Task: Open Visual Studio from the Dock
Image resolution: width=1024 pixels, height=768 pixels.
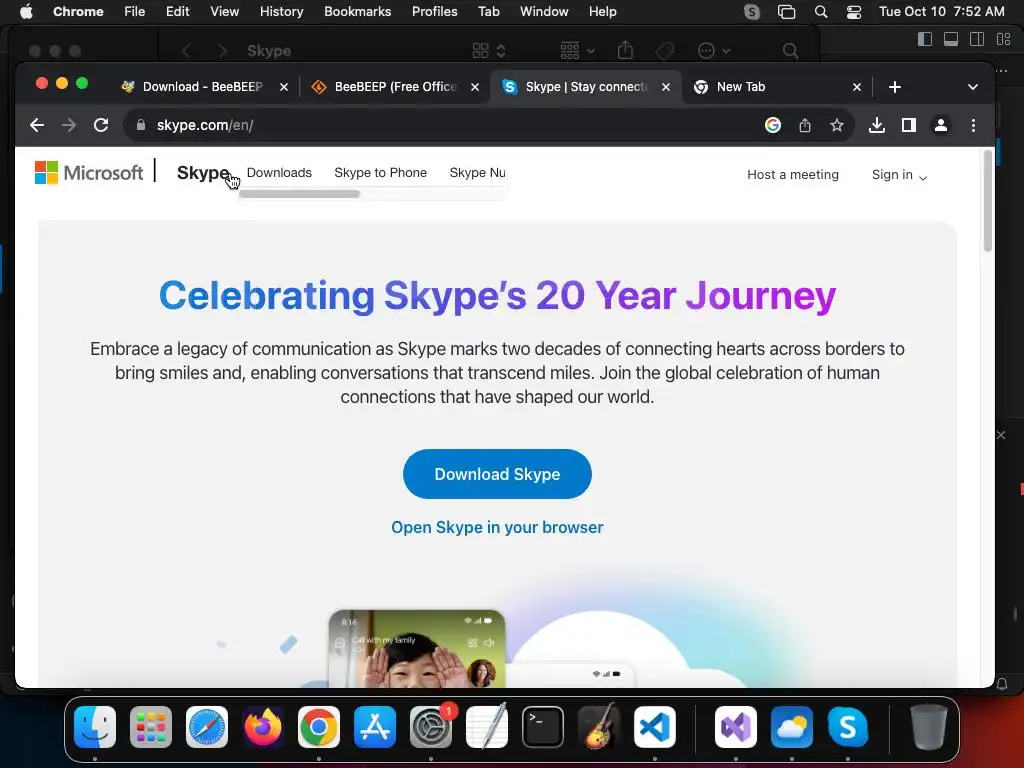Action: point(736,727)
